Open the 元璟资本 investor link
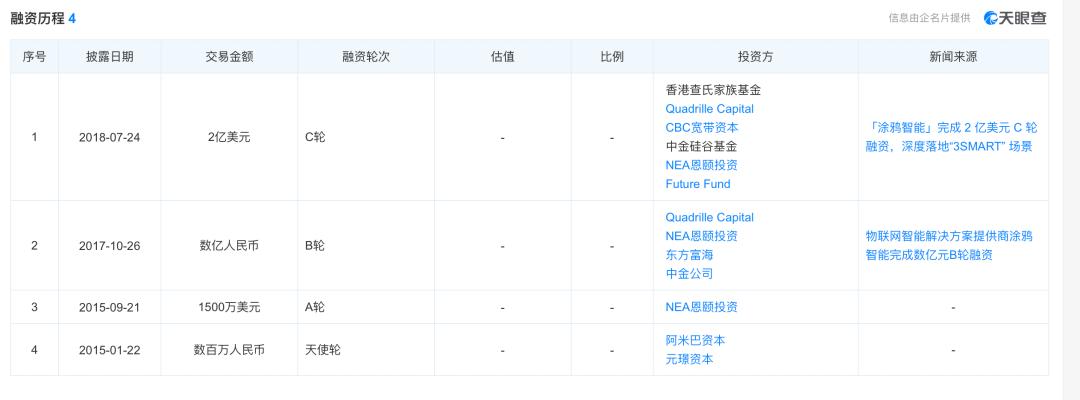Image resolution: width=1080 pixels, height=400 pixels. click(x=689, y=359)
